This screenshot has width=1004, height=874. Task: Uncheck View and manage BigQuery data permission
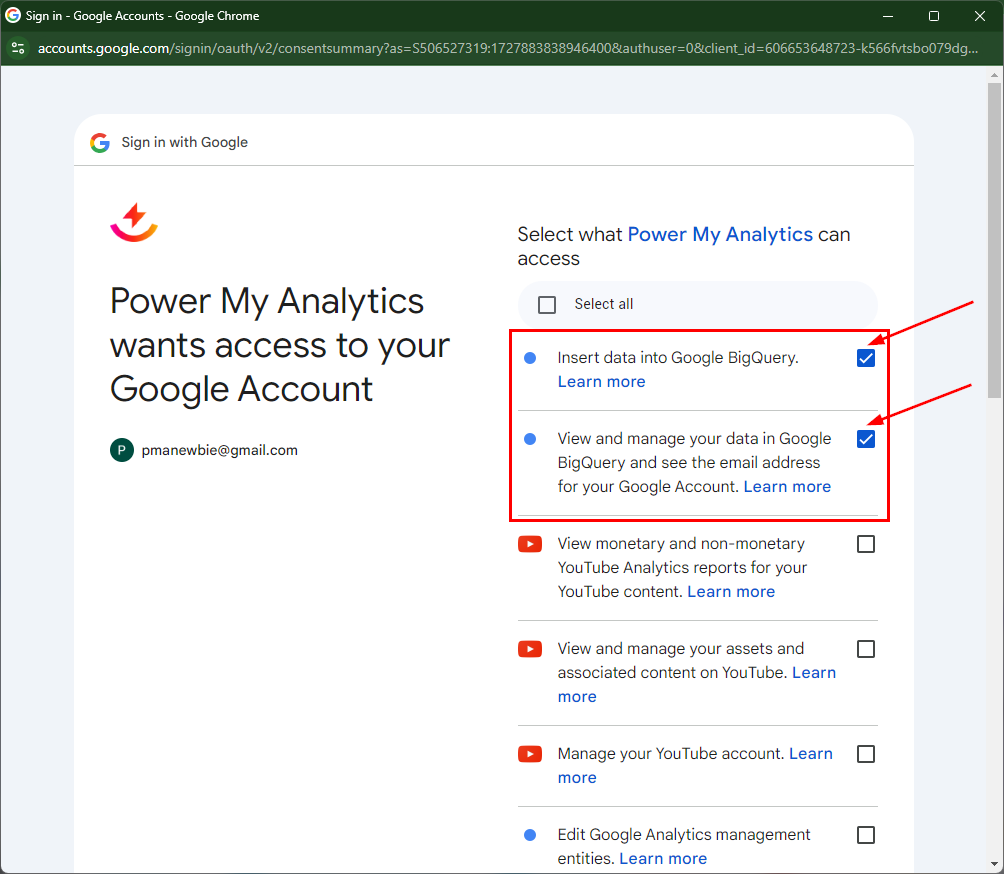click(x=866, y=439)
